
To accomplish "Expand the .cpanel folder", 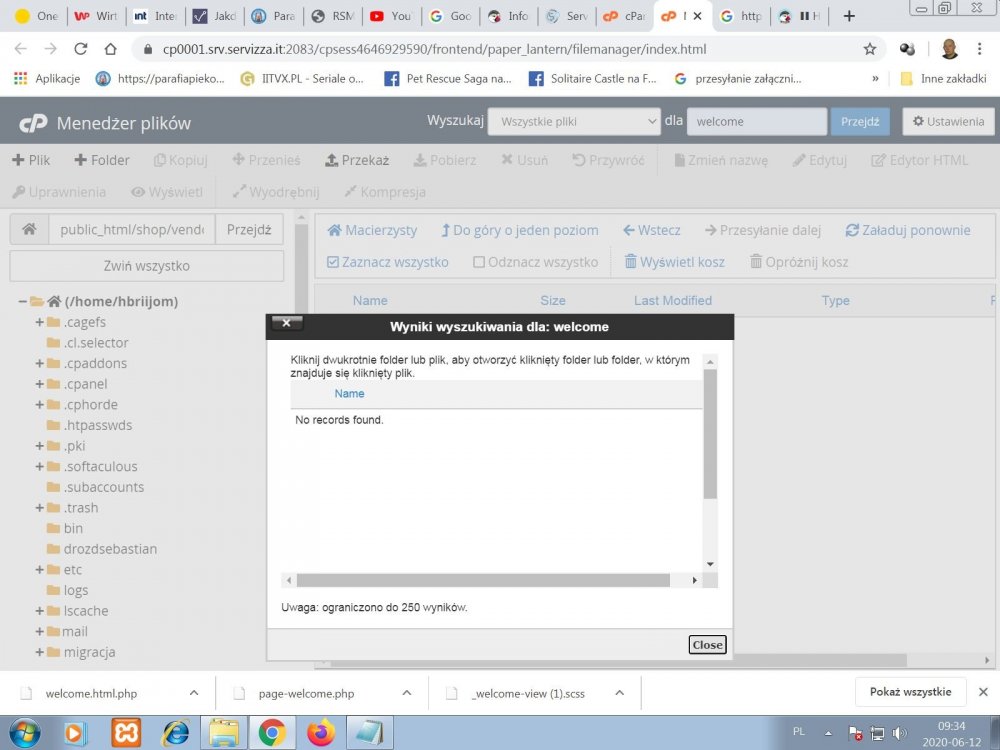I will tap(40, 384).
